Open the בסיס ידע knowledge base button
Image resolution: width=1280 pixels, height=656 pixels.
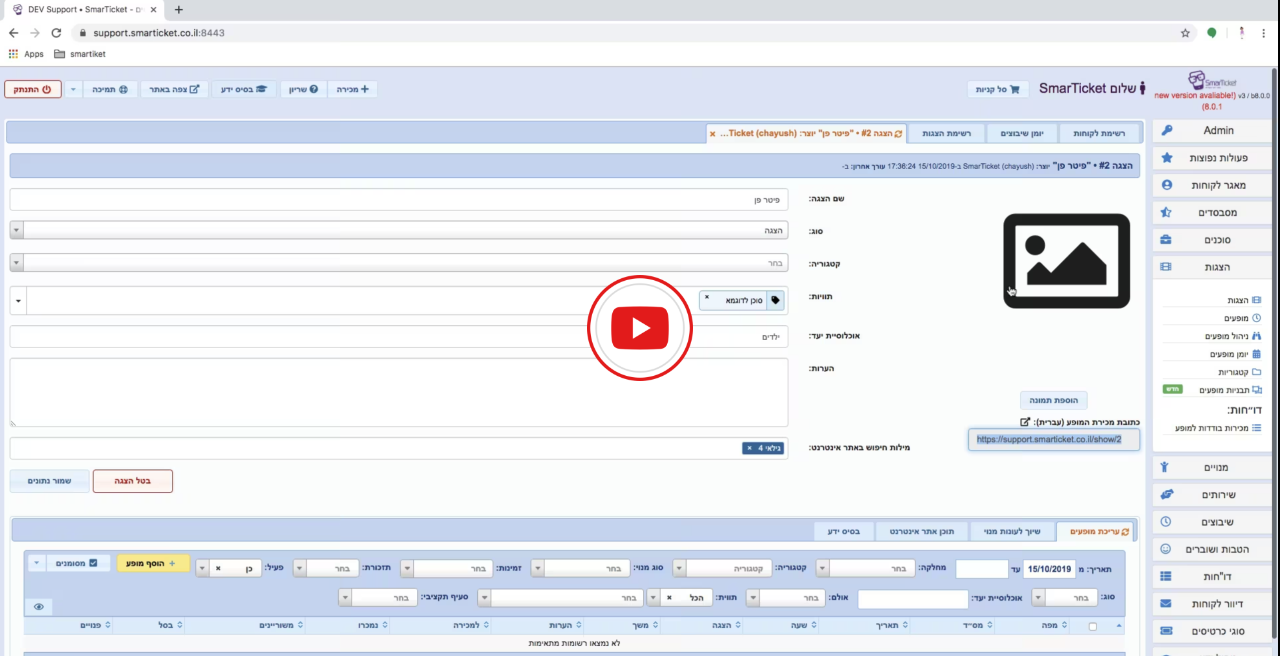point(244,89)
